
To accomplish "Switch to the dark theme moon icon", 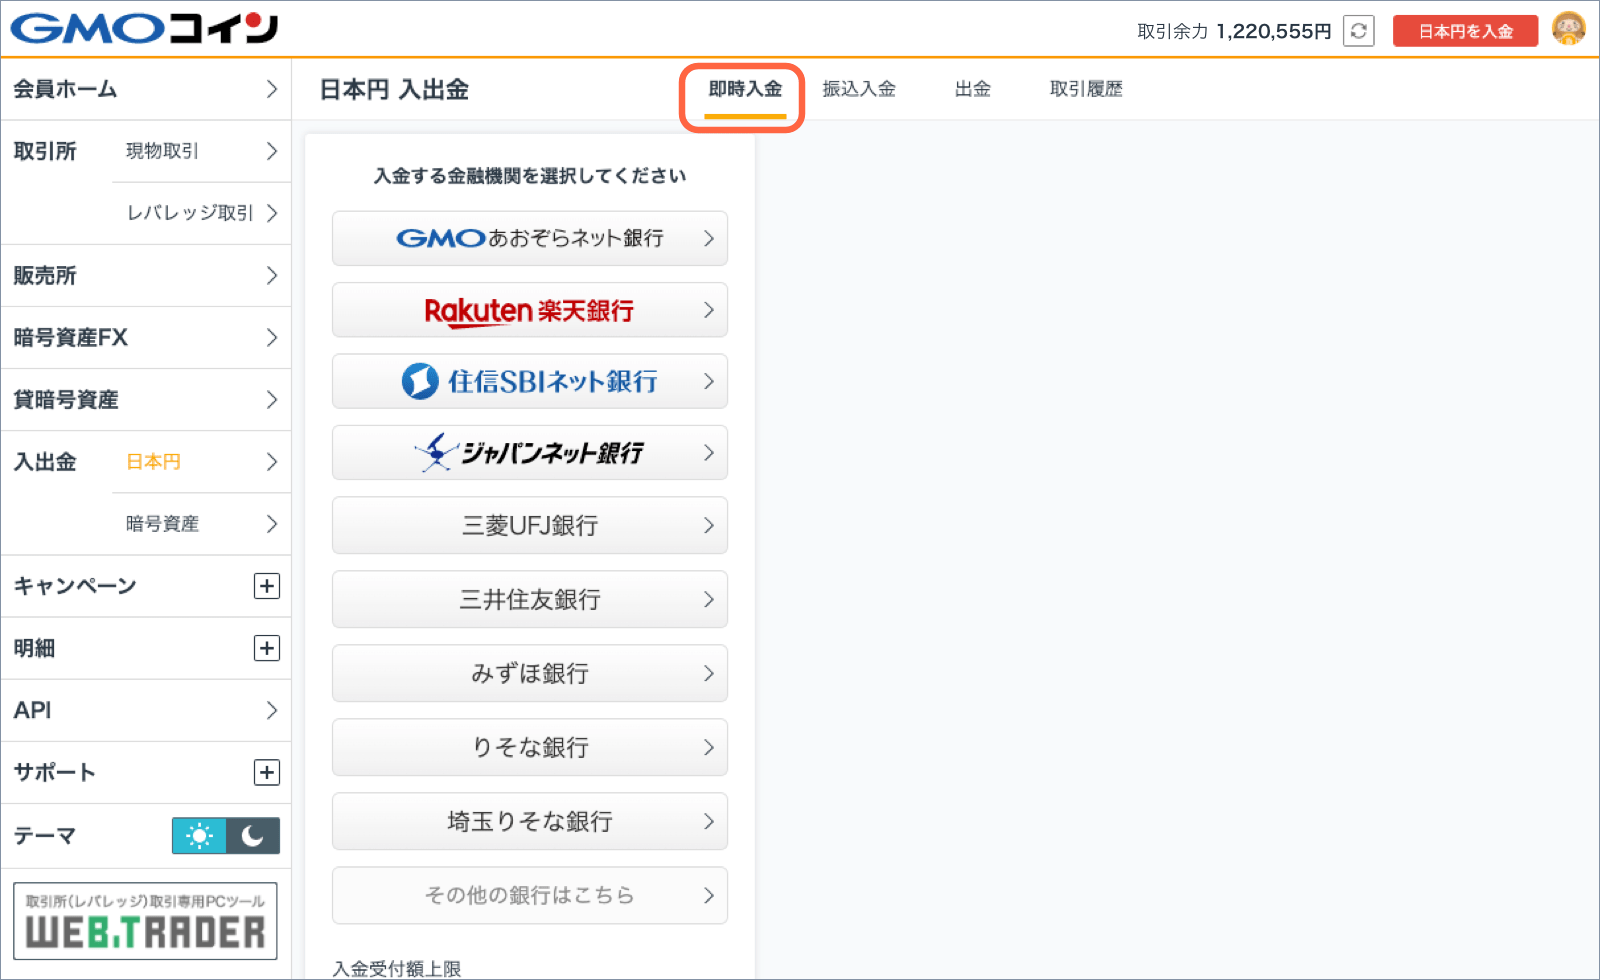I will pyautogui.click(x=253, y=836).
